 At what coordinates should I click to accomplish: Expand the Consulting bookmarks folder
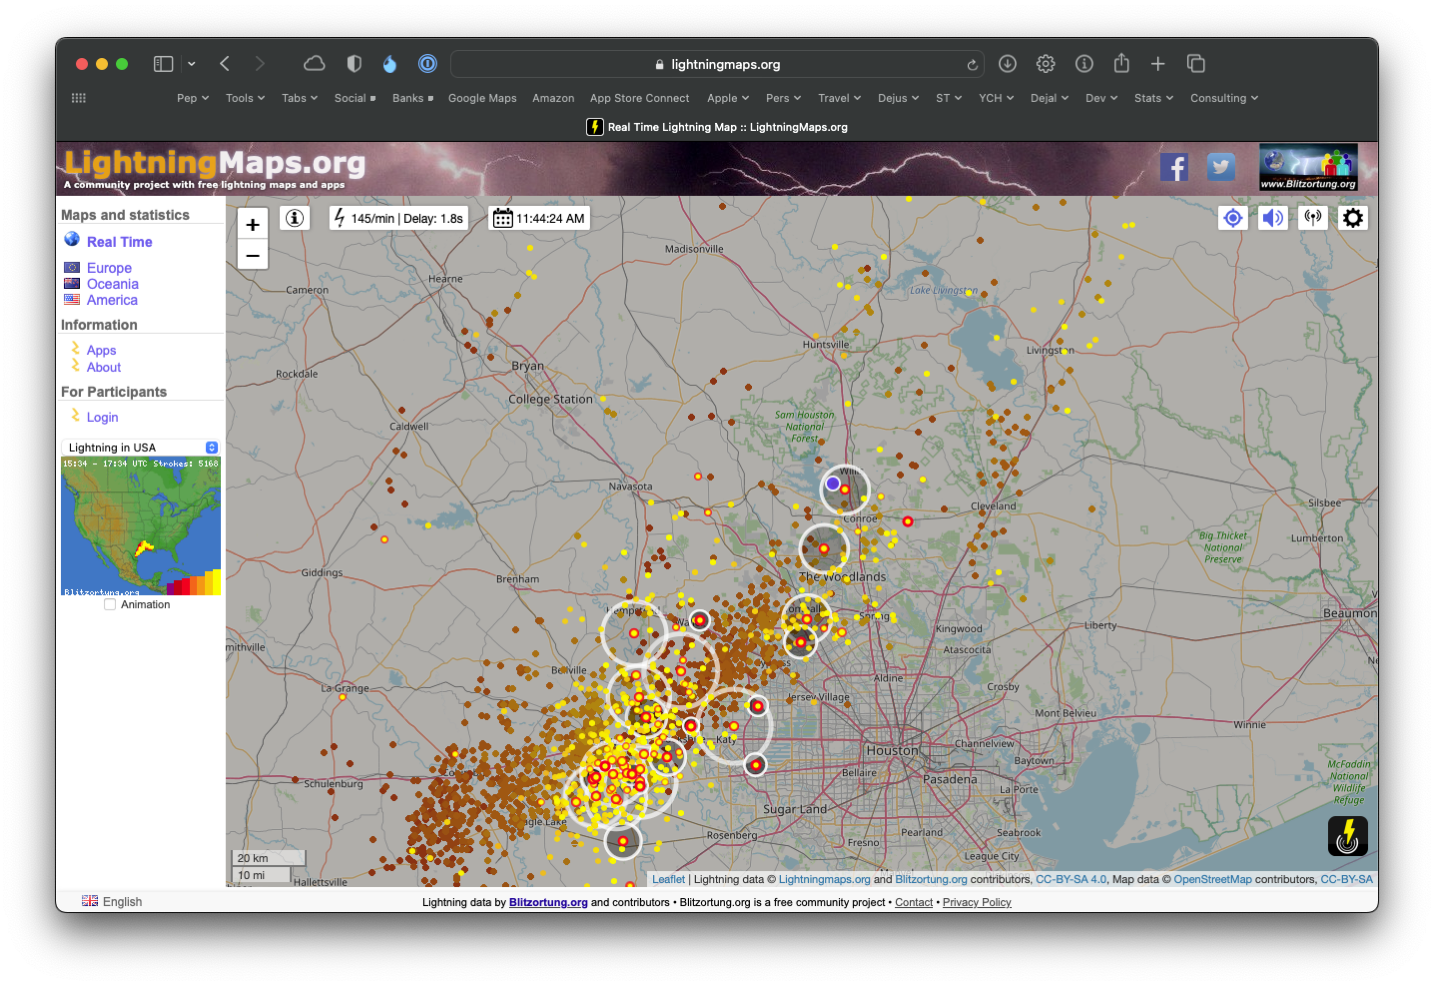(x=1224, y=98)
